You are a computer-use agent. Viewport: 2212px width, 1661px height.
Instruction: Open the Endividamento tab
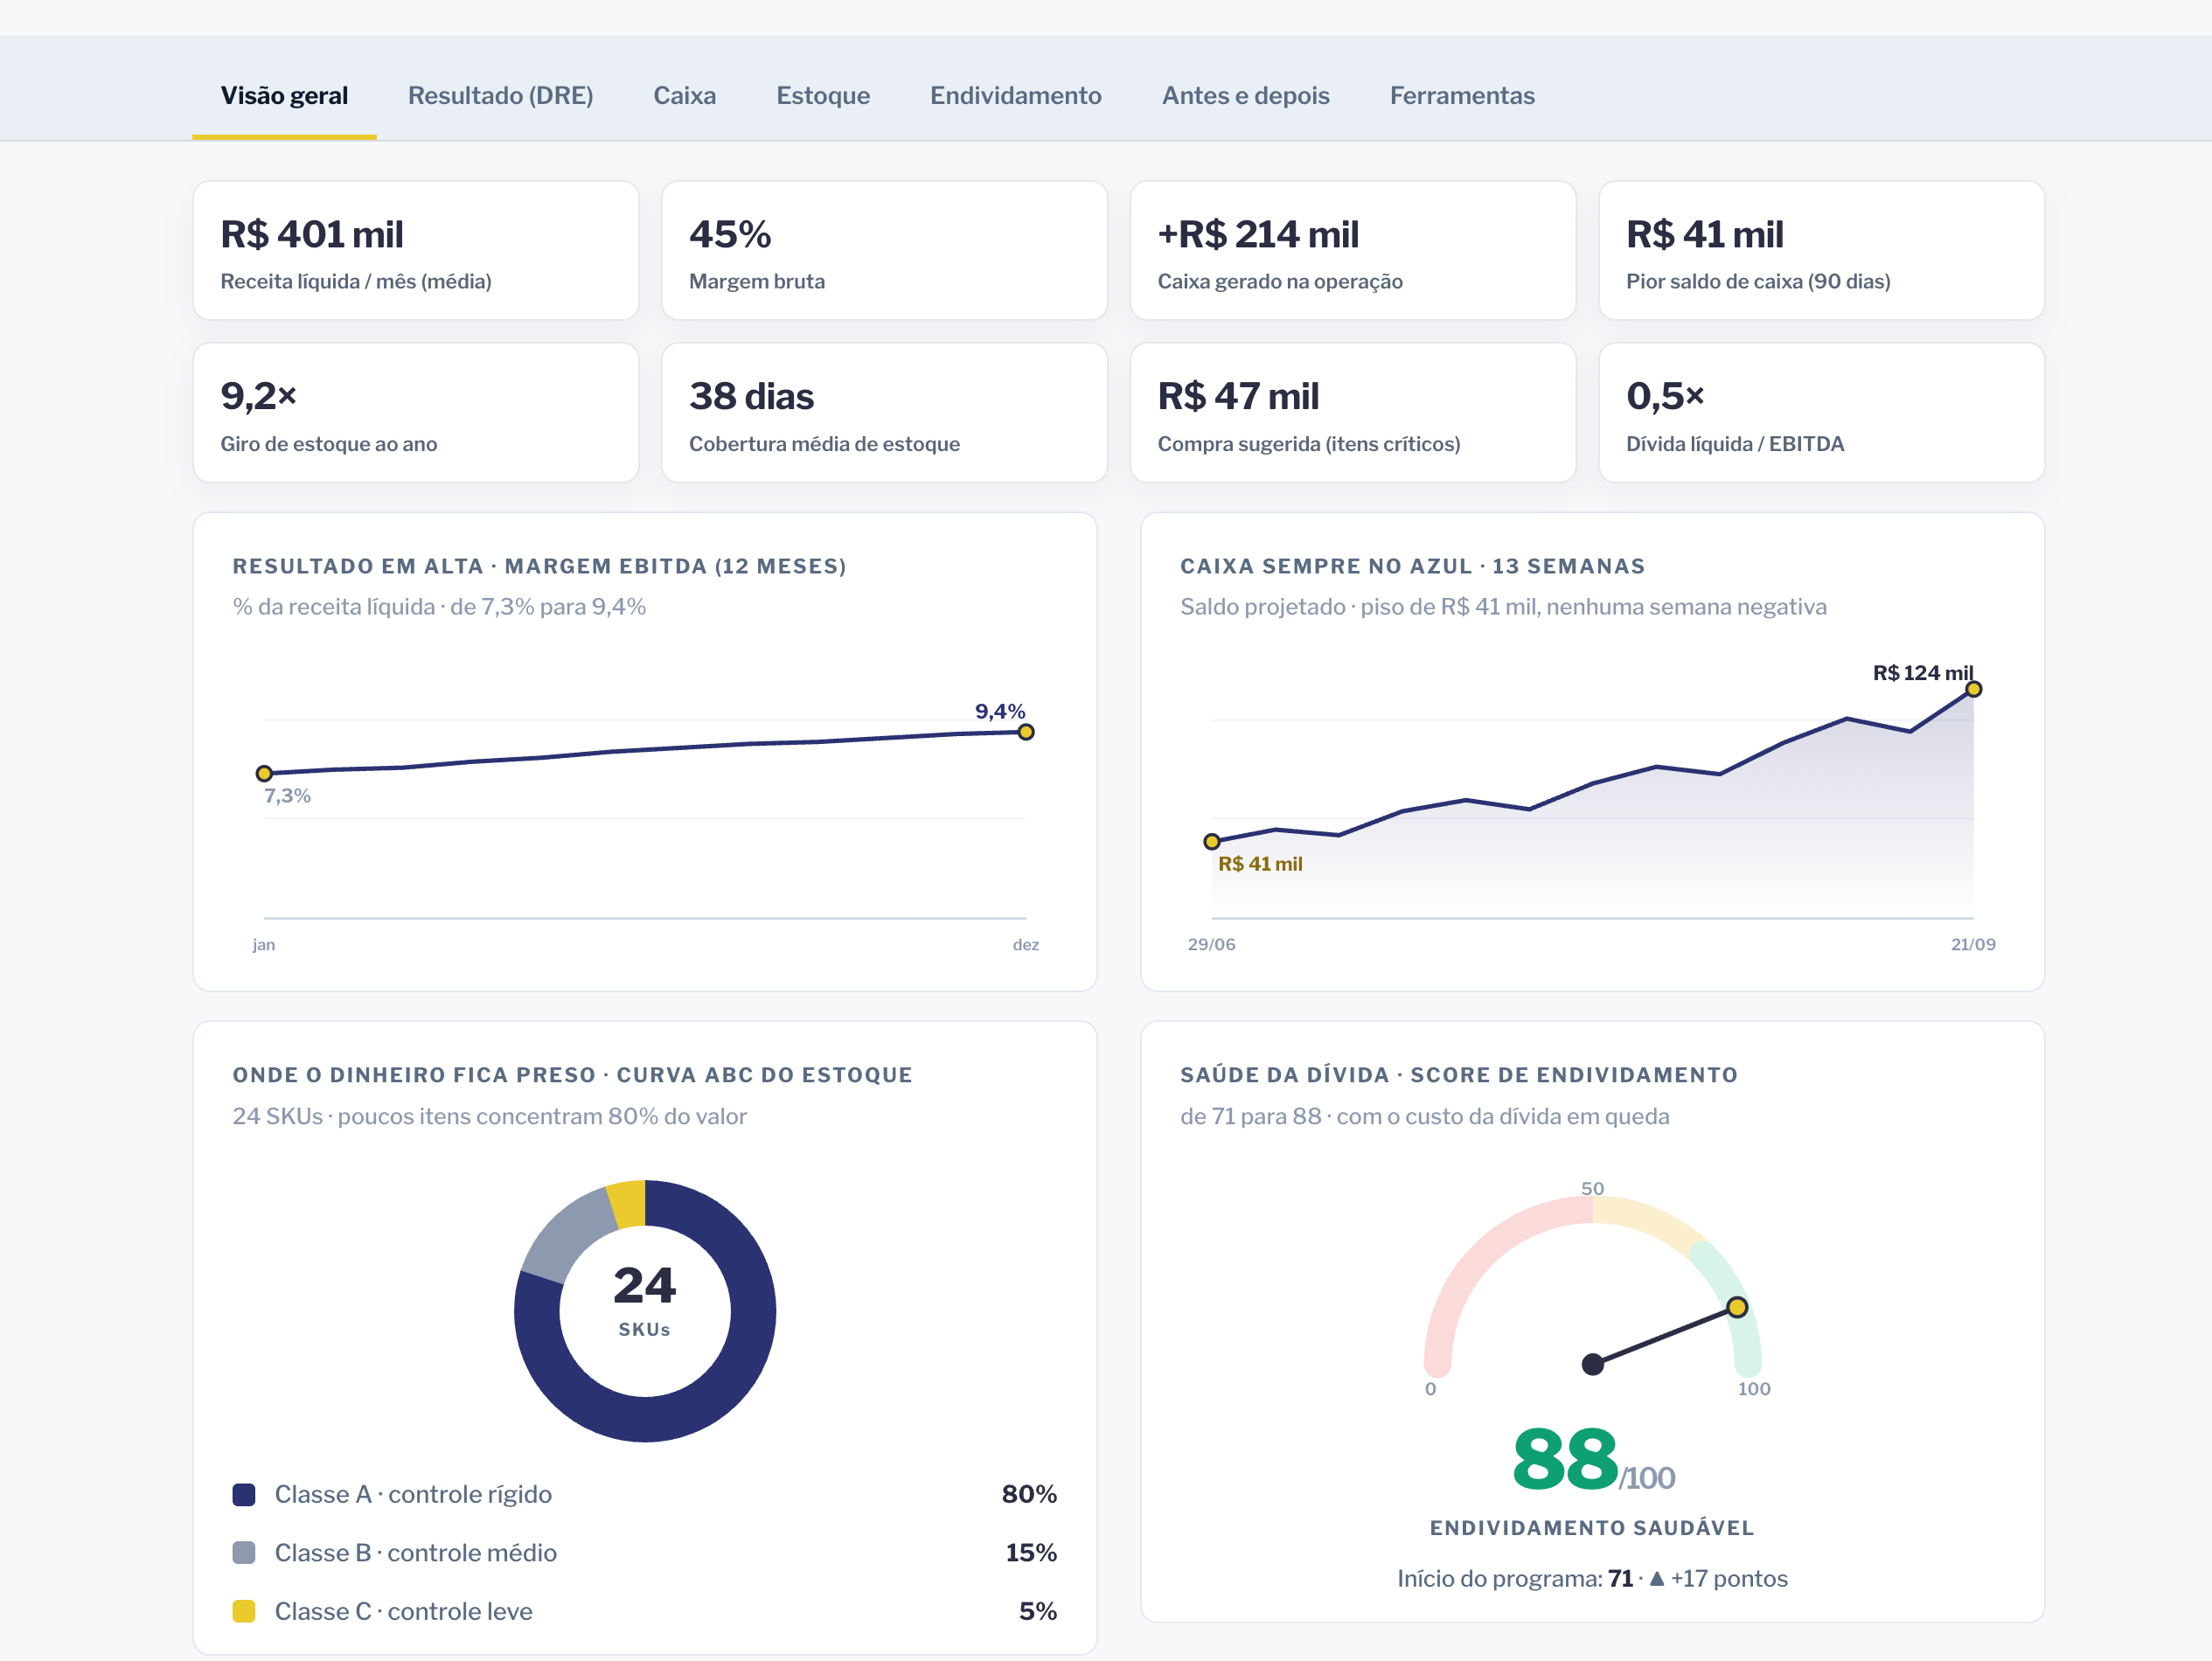[1015, 96]
